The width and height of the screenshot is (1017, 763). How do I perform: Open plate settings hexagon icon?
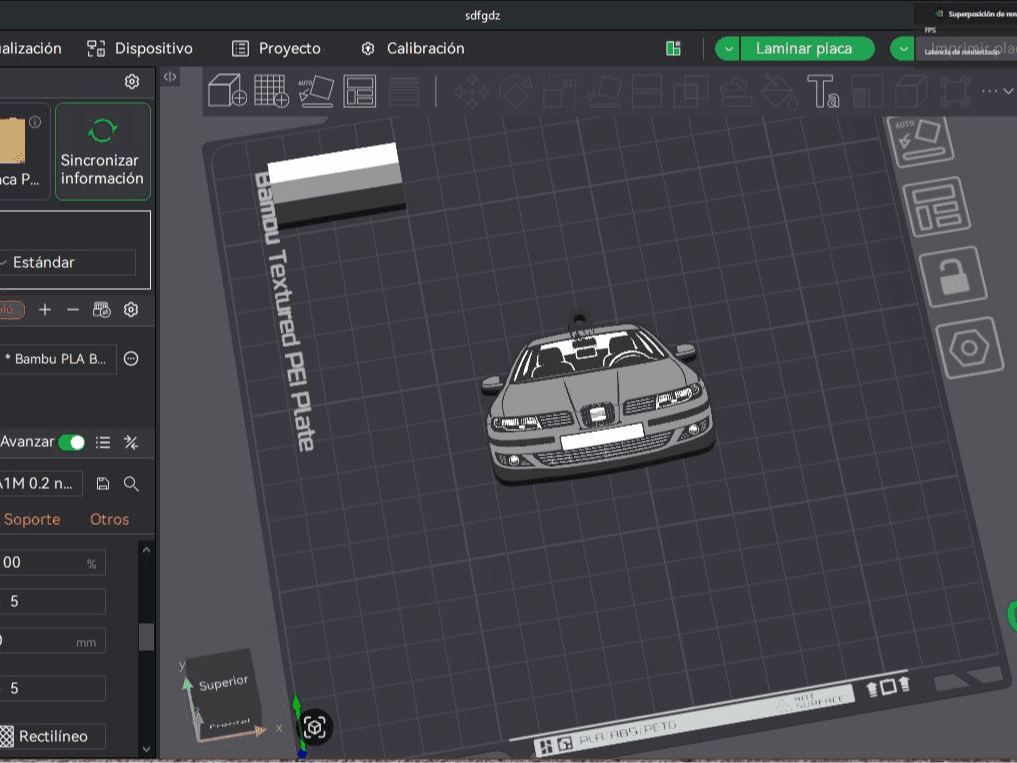coord(969,348)
